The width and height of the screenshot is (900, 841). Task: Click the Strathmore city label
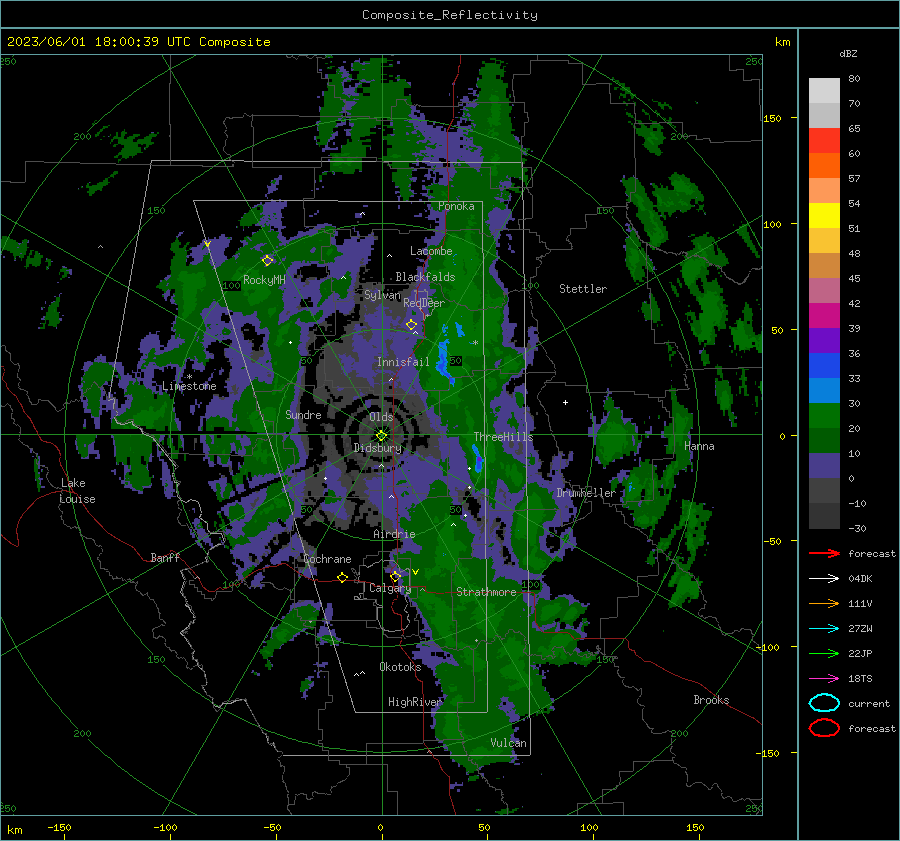pyautogui.click(x=486, y=592)
